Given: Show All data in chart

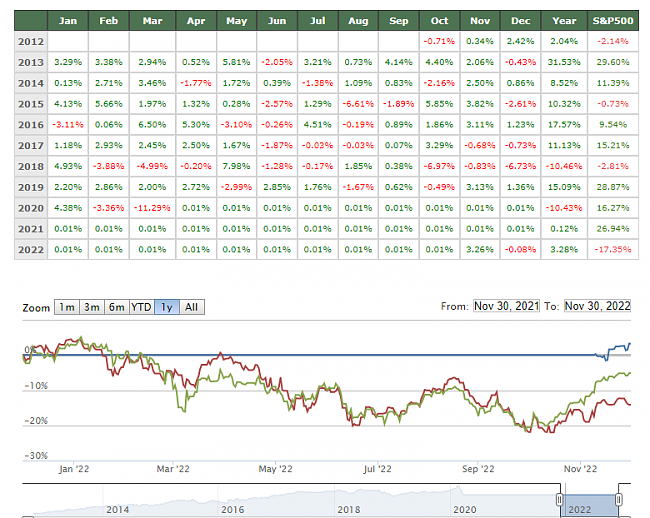Looking at the screenshot, I should (192, 307).
